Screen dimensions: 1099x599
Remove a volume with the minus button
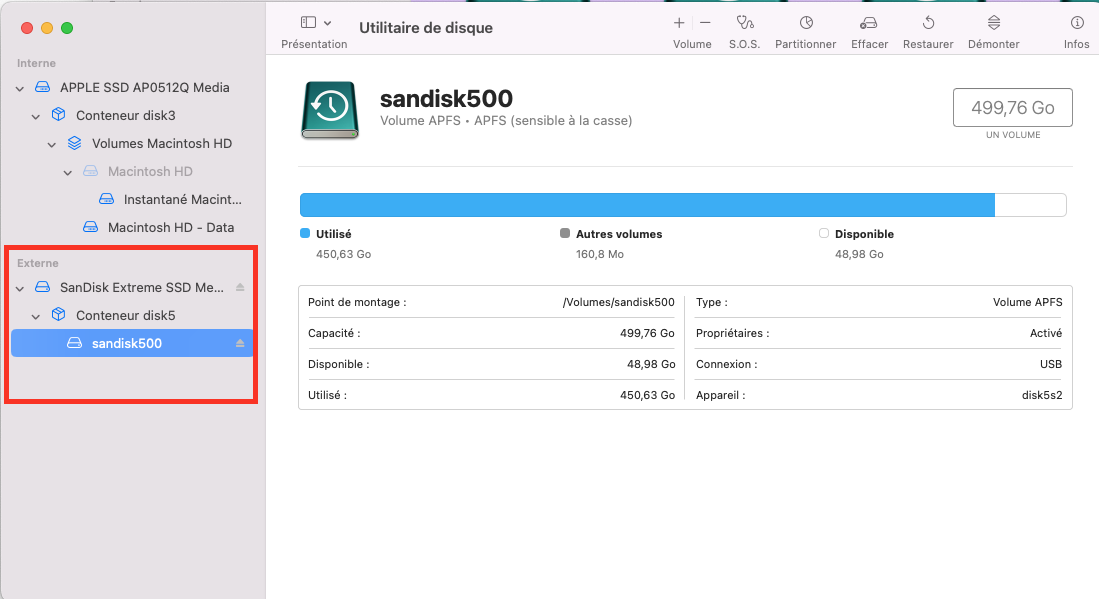coord(705,23)
